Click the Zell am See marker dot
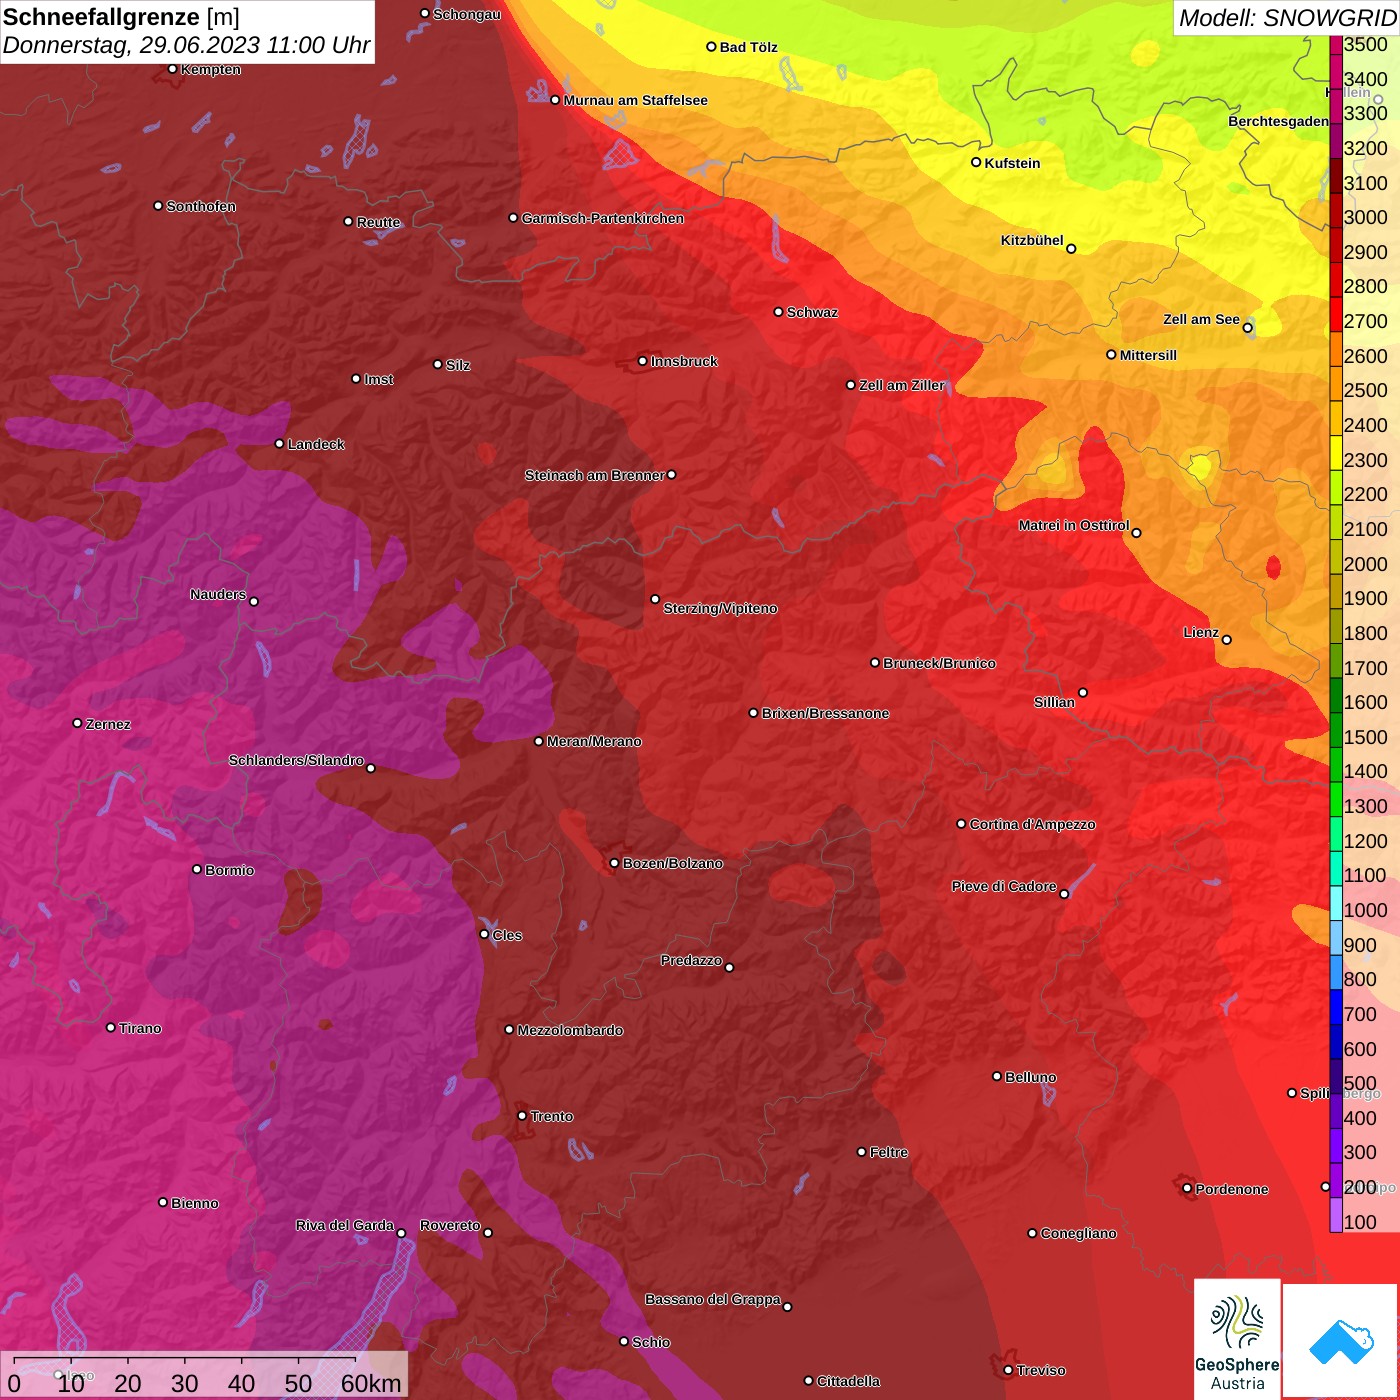The image size is (1400, 1400). [1248, 328]
